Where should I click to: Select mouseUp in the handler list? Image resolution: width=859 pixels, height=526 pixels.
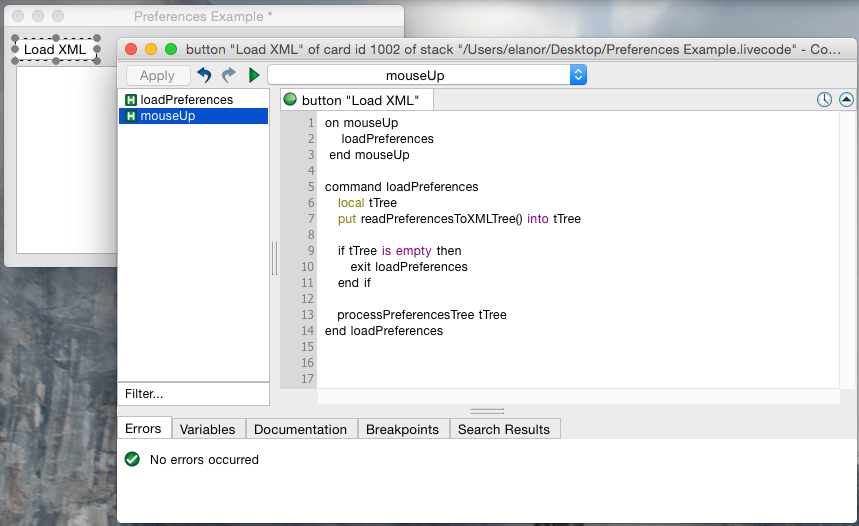click(167, 116)
